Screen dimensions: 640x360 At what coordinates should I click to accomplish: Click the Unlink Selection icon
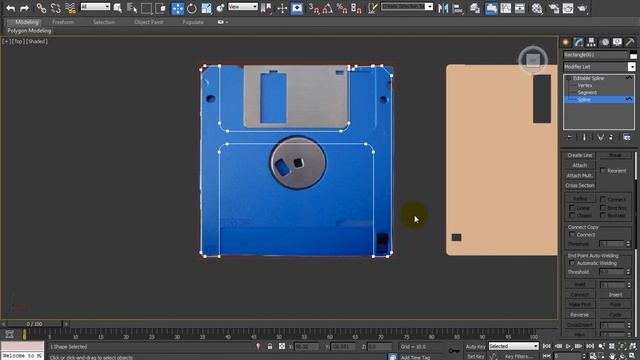pyautogui.click(x=56, y=8)
